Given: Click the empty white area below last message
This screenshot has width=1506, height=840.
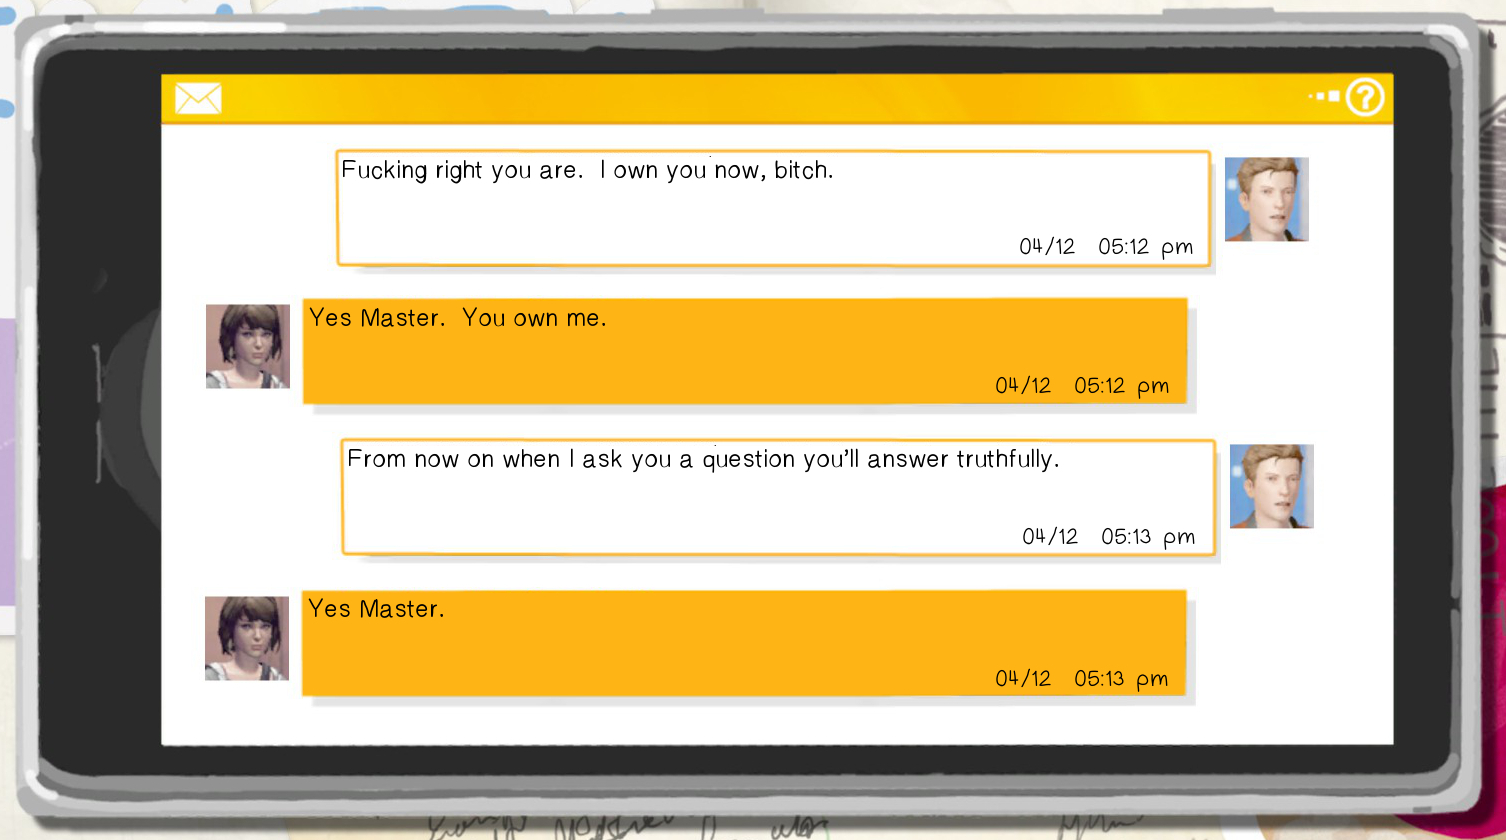Looking at the screenshot, I should (x=777, y=722).
